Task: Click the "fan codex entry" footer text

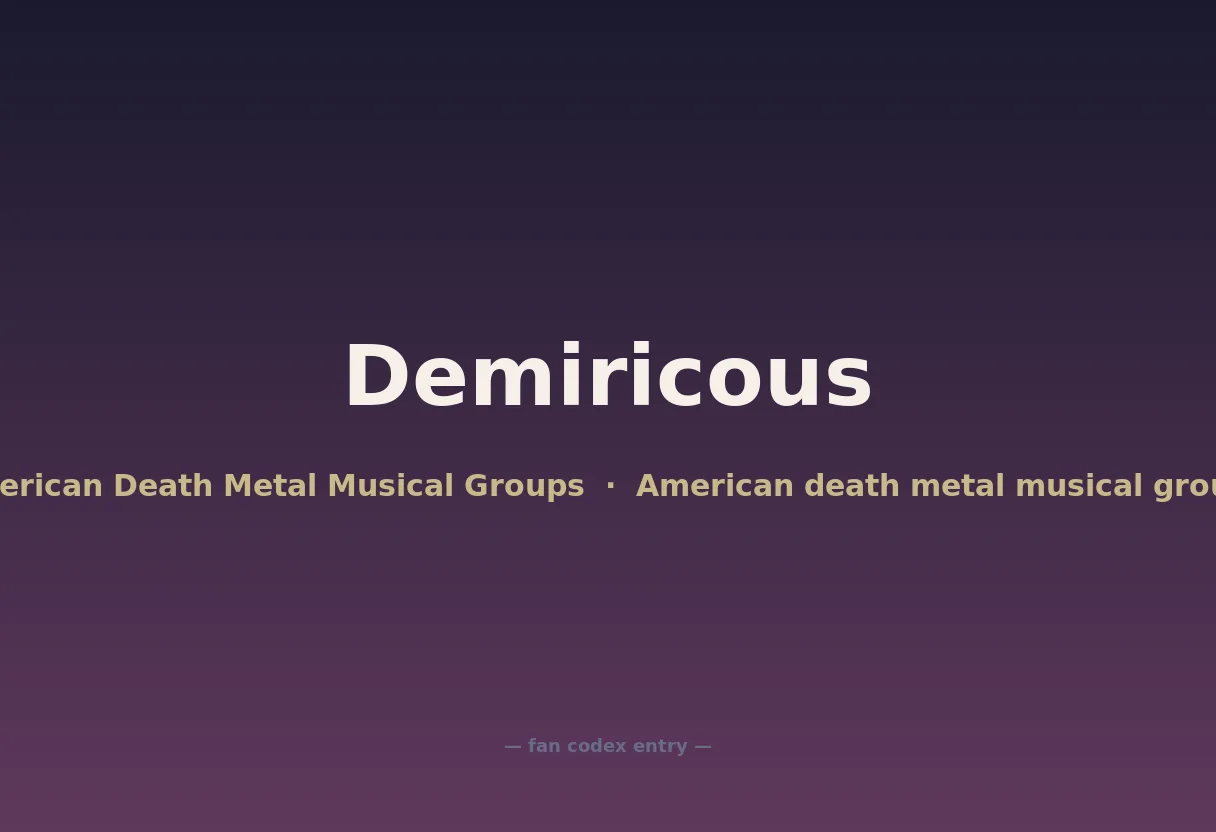Action: pyautogui.click(x=608, y=746)
